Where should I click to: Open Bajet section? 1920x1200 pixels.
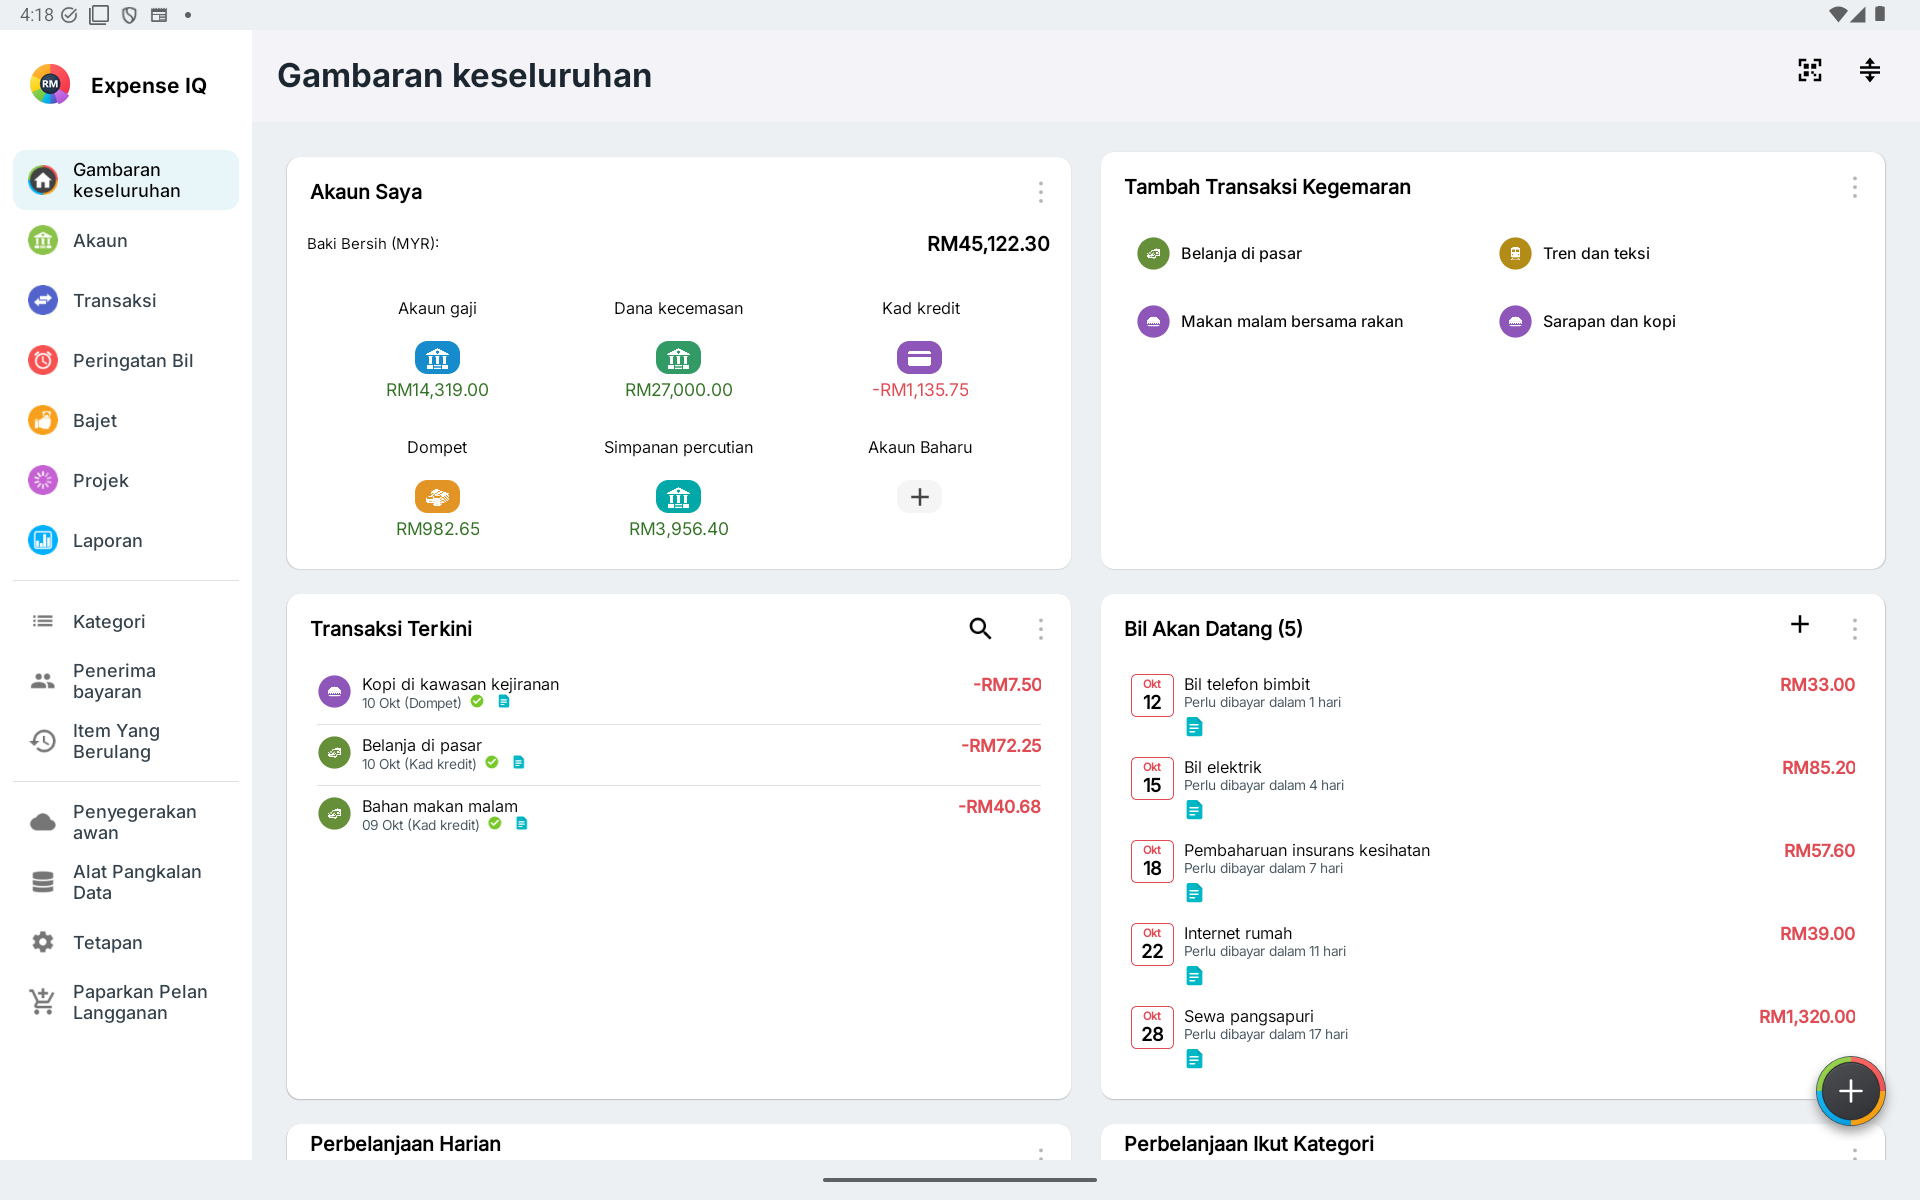(126, 420)
